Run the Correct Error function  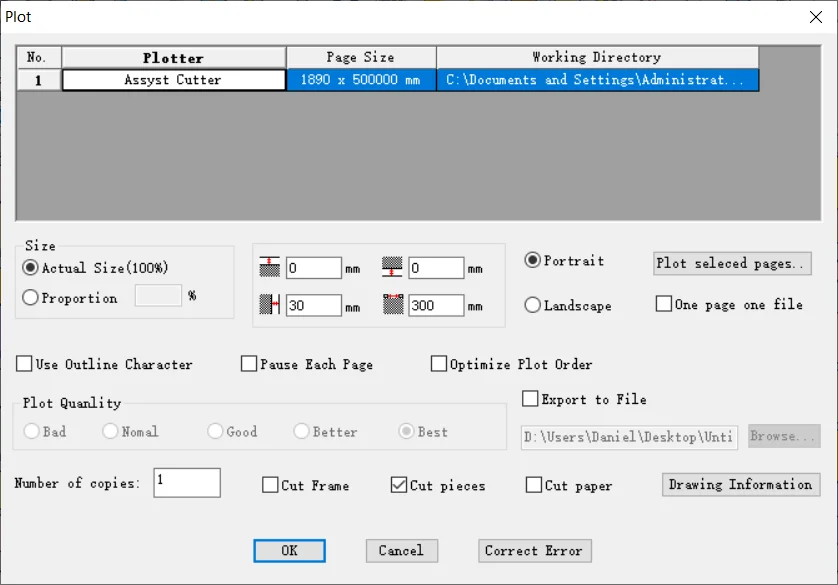534,550
